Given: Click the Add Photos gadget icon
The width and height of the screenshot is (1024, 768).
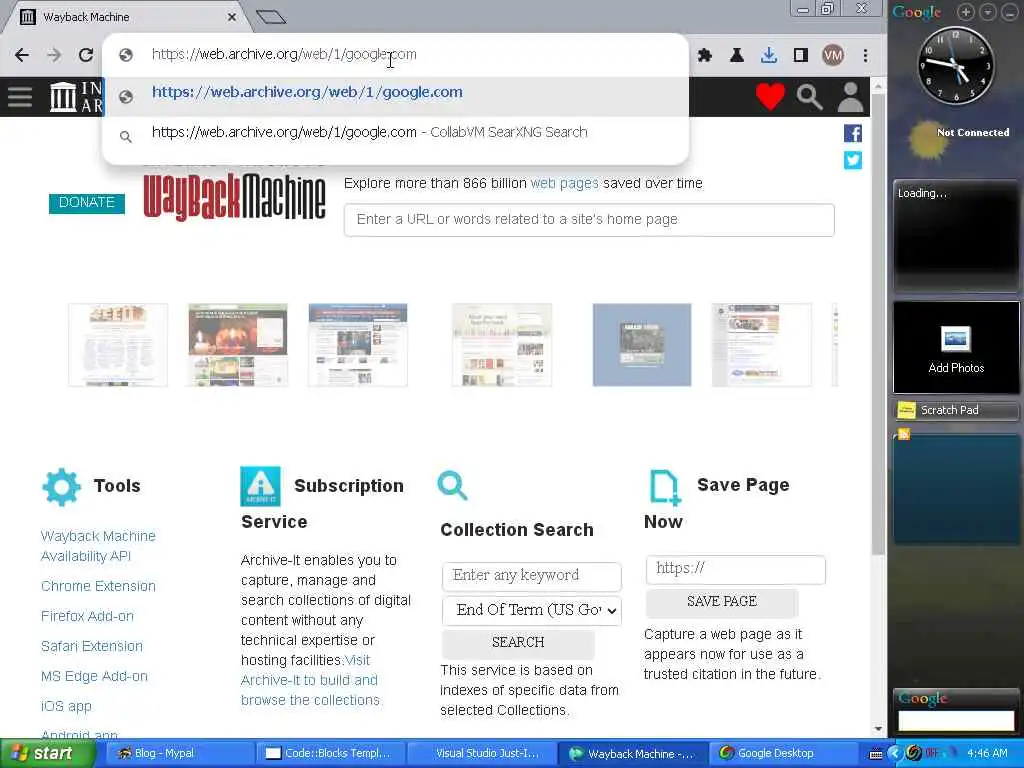Looking at the screenshot, I should pyautogui.click(x=955, y=340).
